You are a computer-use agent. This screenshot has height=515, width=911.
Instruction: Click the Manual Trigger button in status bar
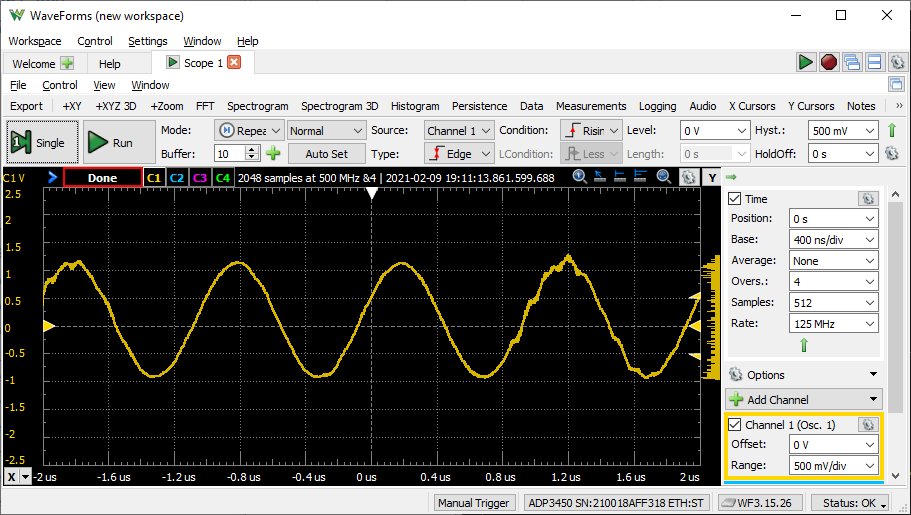474,503
